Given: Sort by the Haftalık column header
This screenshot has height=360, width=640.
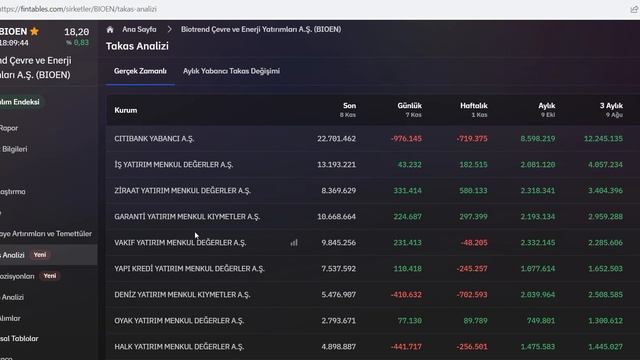Looking at the screenshot, I should (473, 110).
